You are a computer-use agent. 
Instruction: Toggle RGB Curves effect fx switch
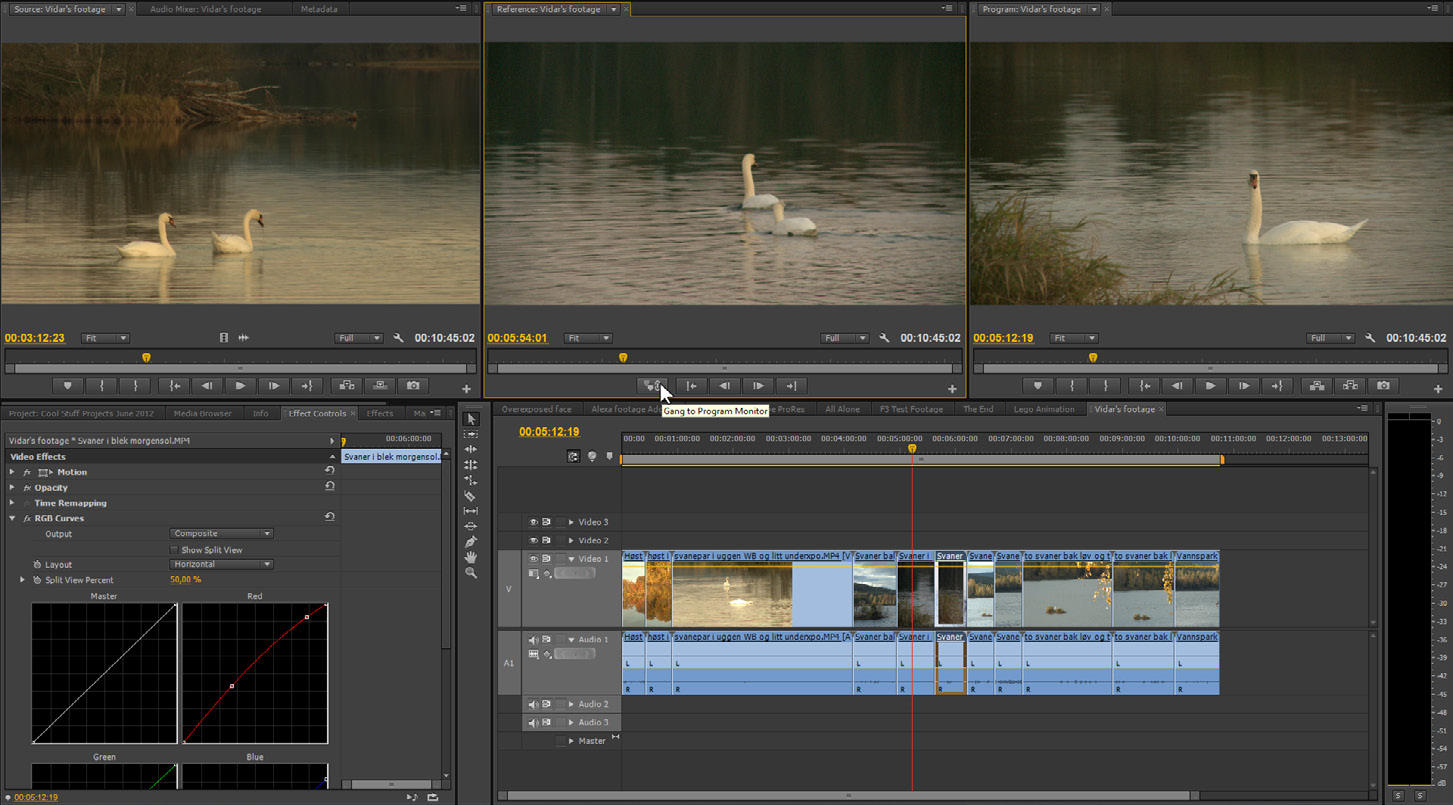point(27,518)
